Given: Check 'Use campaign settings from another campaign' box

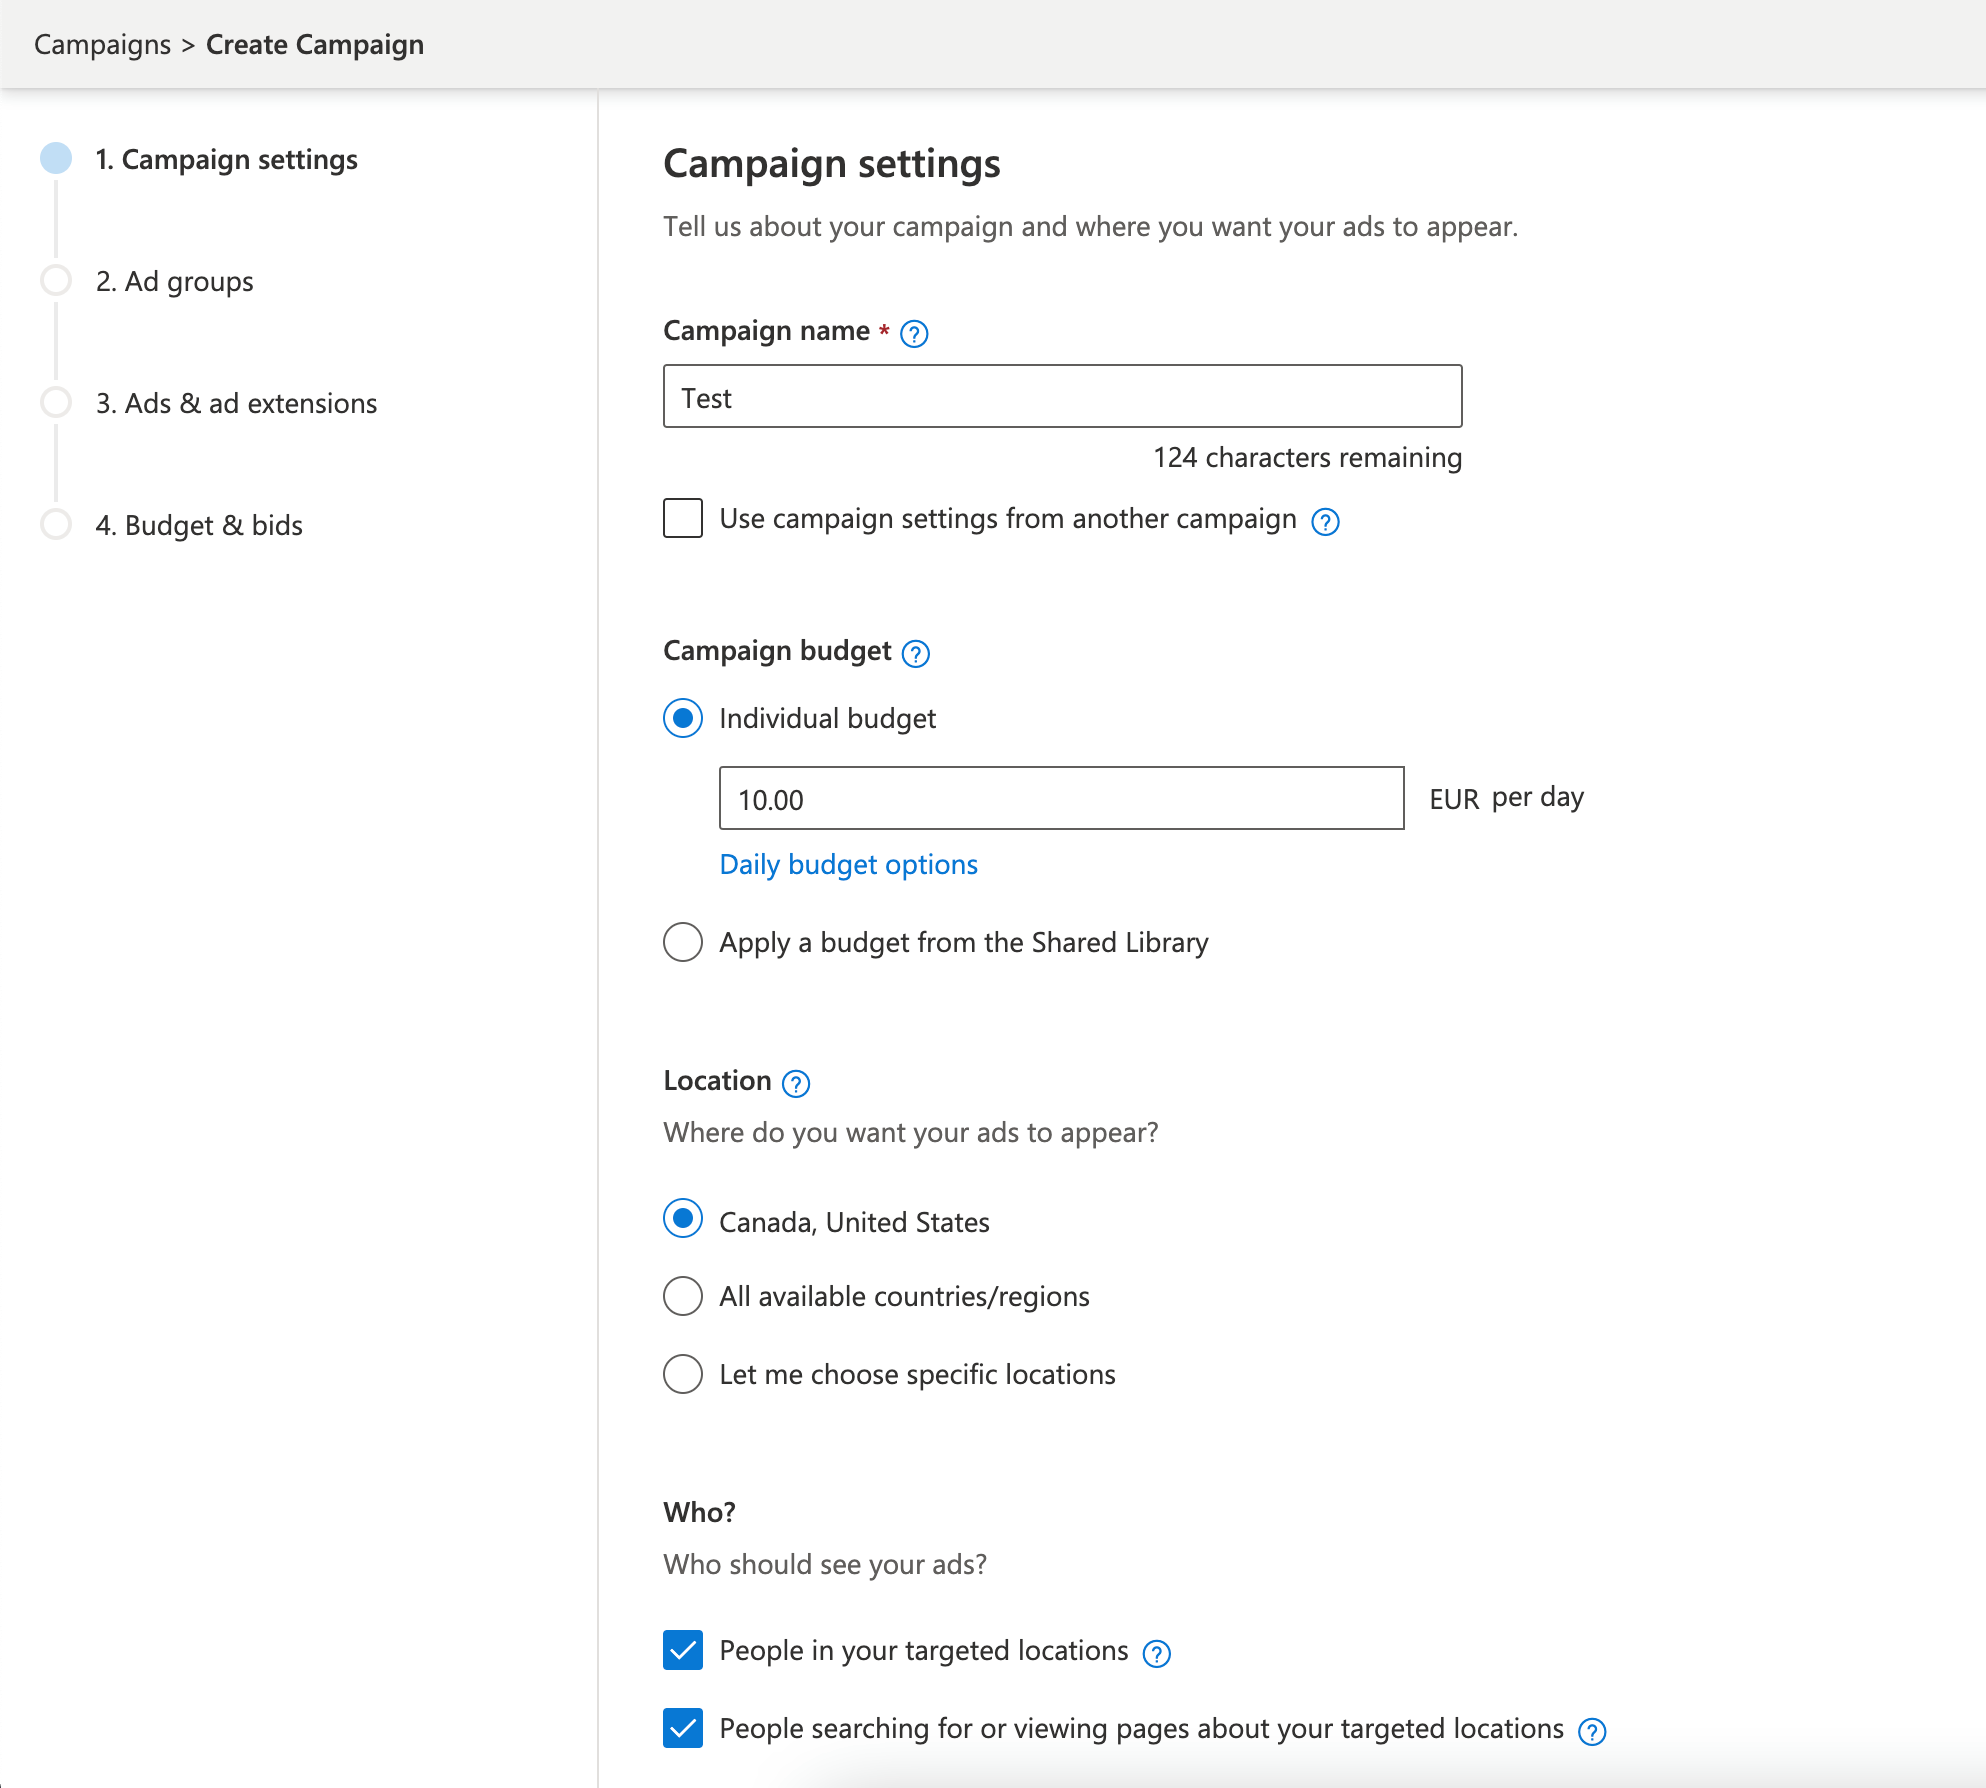Looking at the screenshot, I should coord(683,518).
